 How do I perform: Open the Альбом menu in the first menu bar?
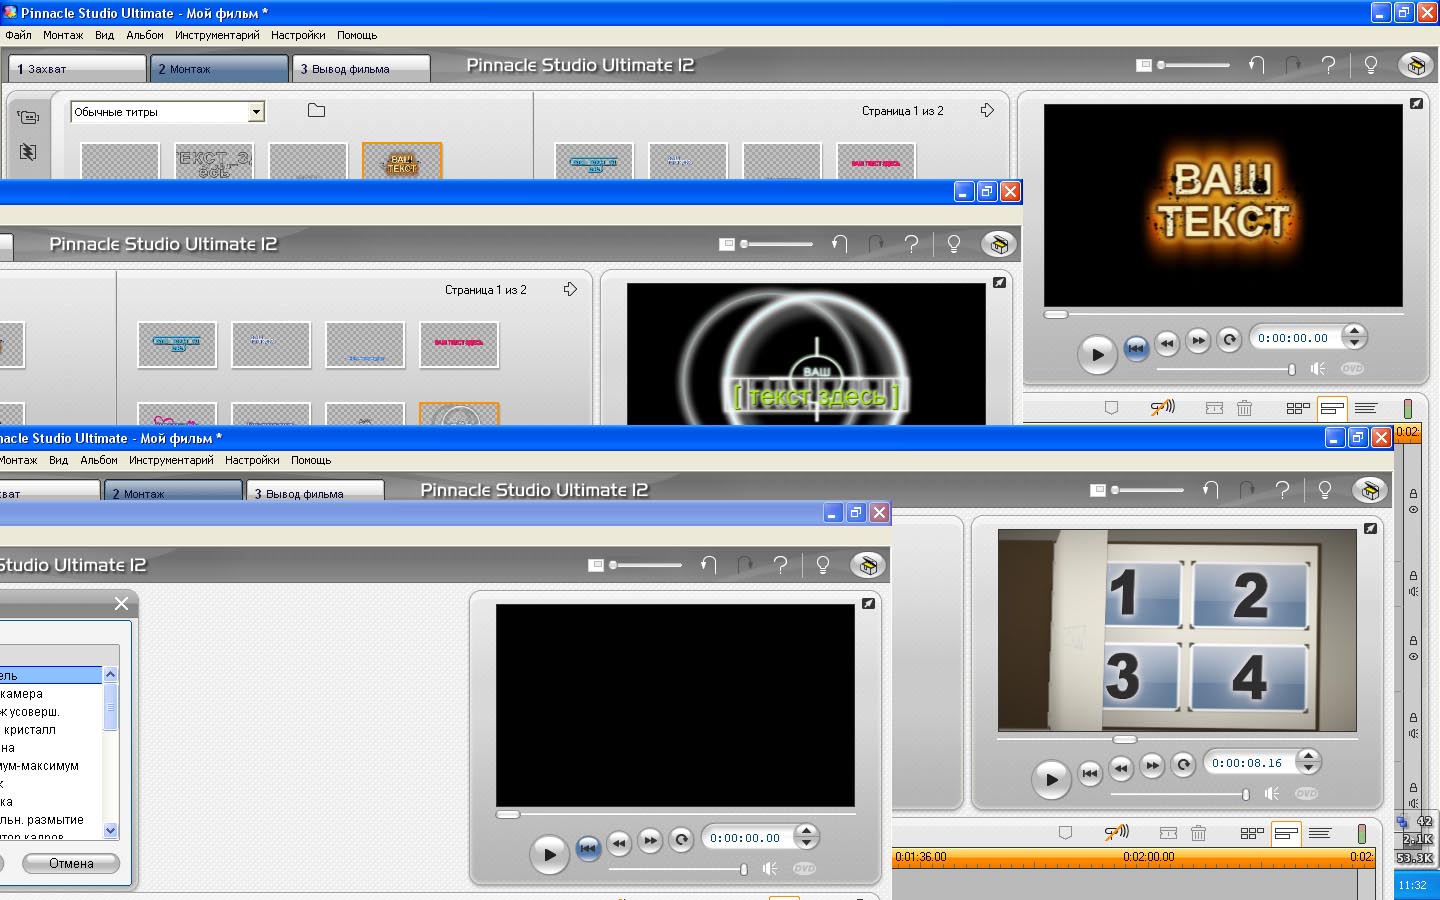pyautogui.click(x=145, y=35)
